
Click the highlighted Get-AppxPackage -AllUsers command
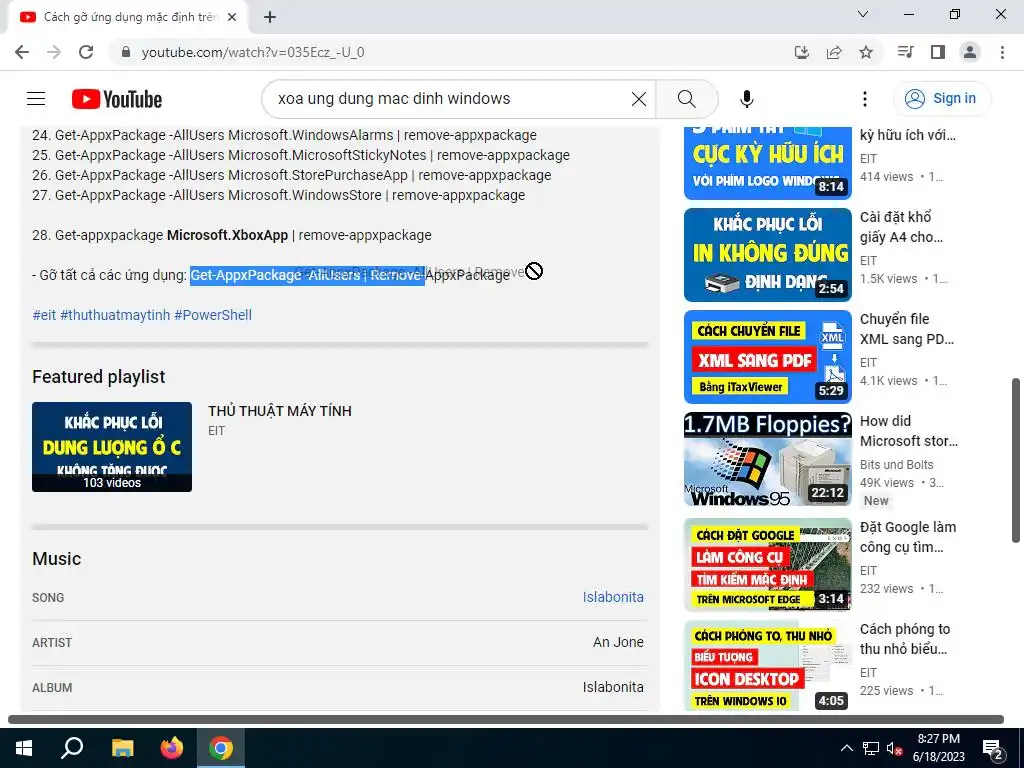307,275
